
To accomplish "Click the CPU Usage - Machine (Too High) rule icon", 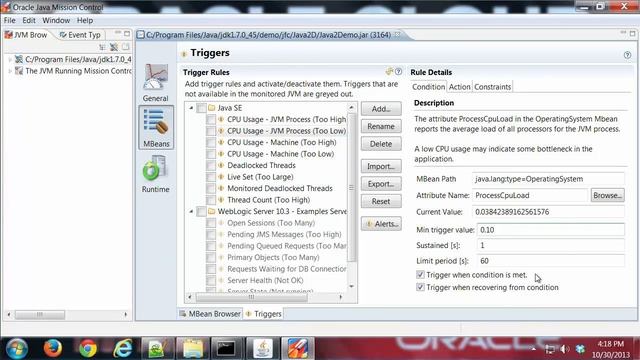I will pos(221,142).
